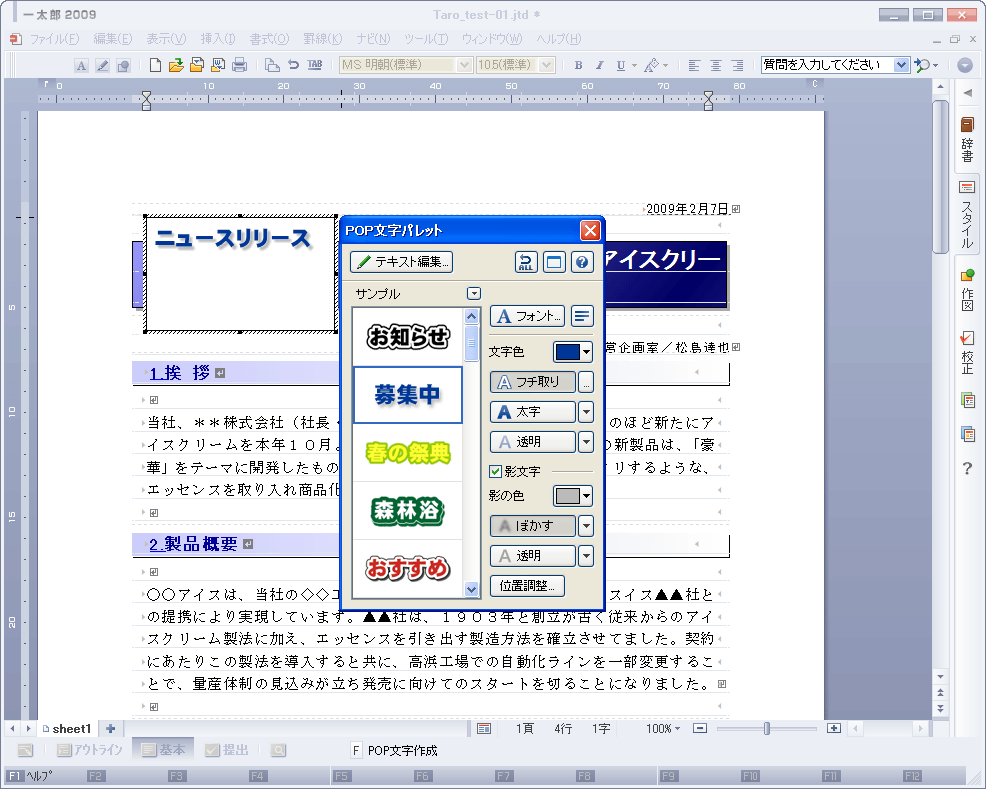
Task: Open the ツール(T) menu
Action: pyautogui.click(x=426, y=39)
